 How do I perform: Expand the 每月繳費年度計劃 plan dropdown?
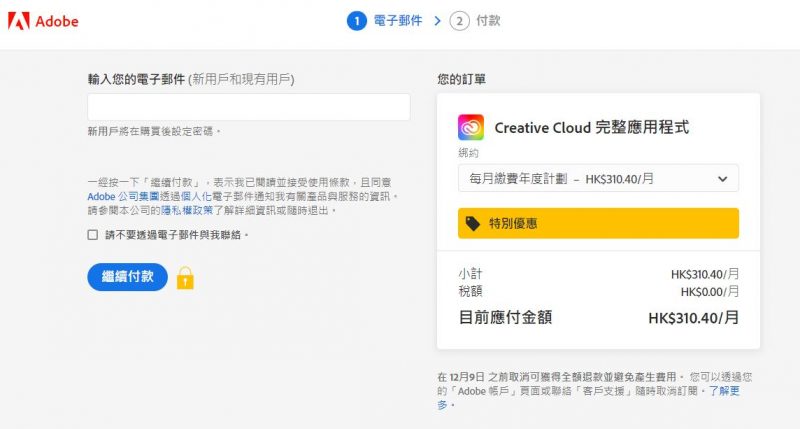pos(598,179)
